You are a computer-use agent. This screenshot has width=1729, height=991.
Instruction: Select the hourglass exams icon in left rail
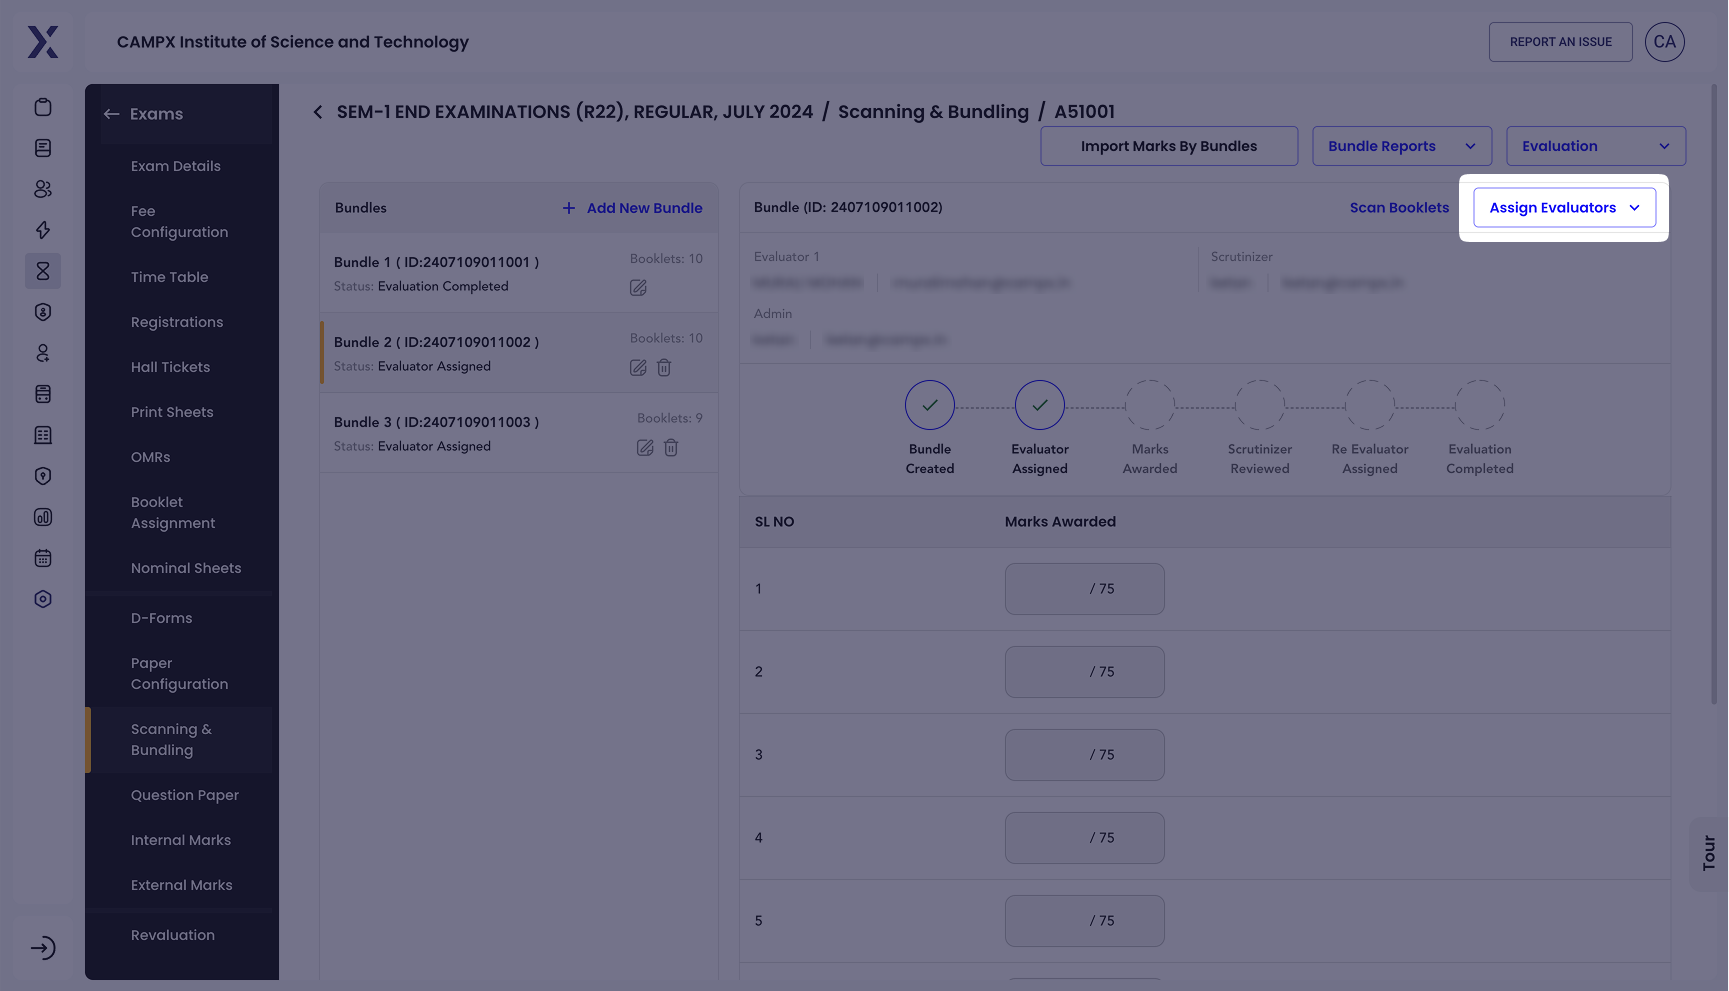pyautogui.click(x=43, y=271)
